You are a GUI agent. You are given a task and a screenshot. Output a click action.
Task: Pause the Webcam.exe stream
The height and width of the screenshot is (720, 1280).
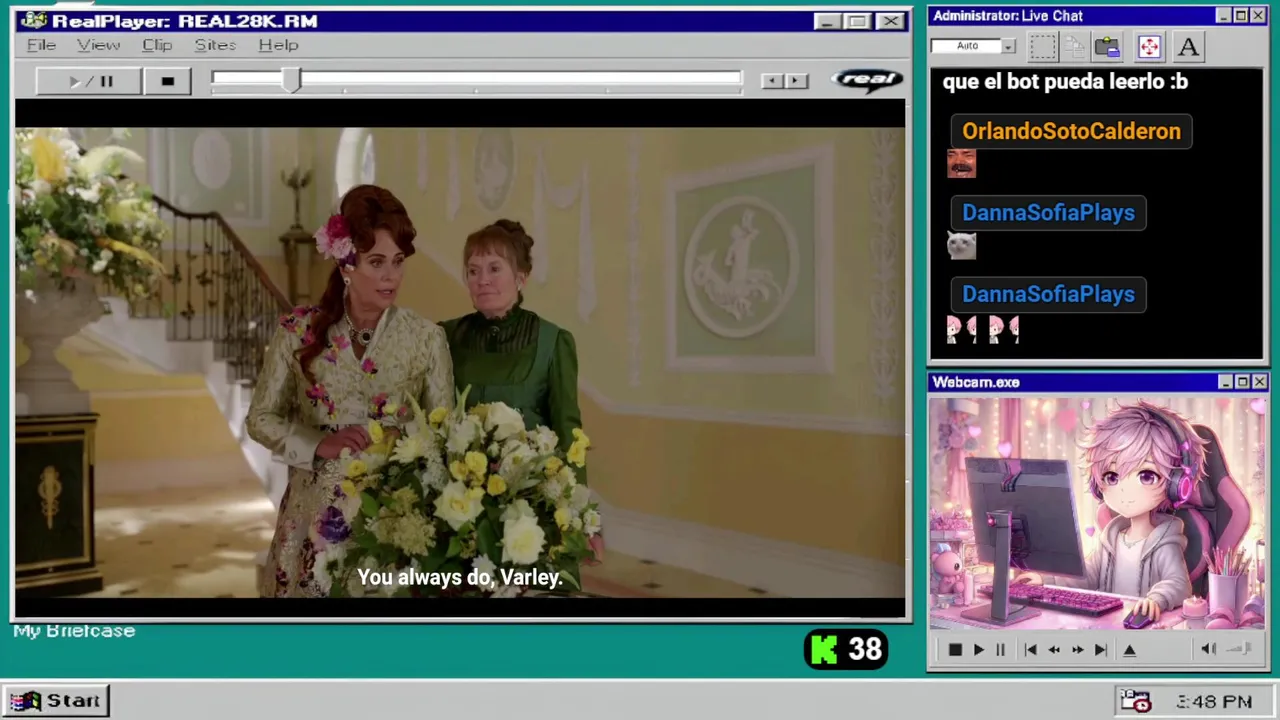(x=1000, y=650)
